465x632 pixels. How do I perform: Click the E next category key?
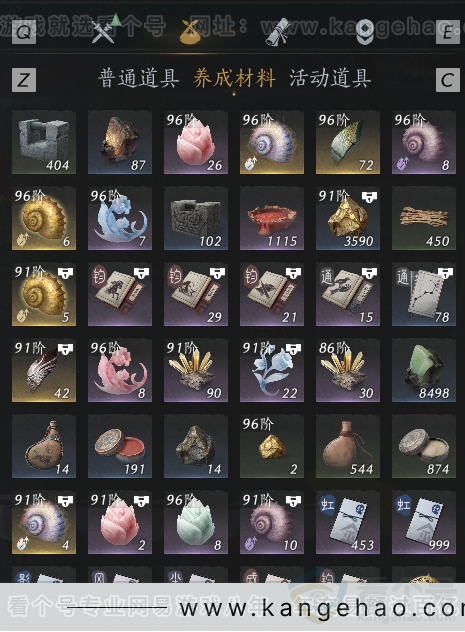(448, 32)
